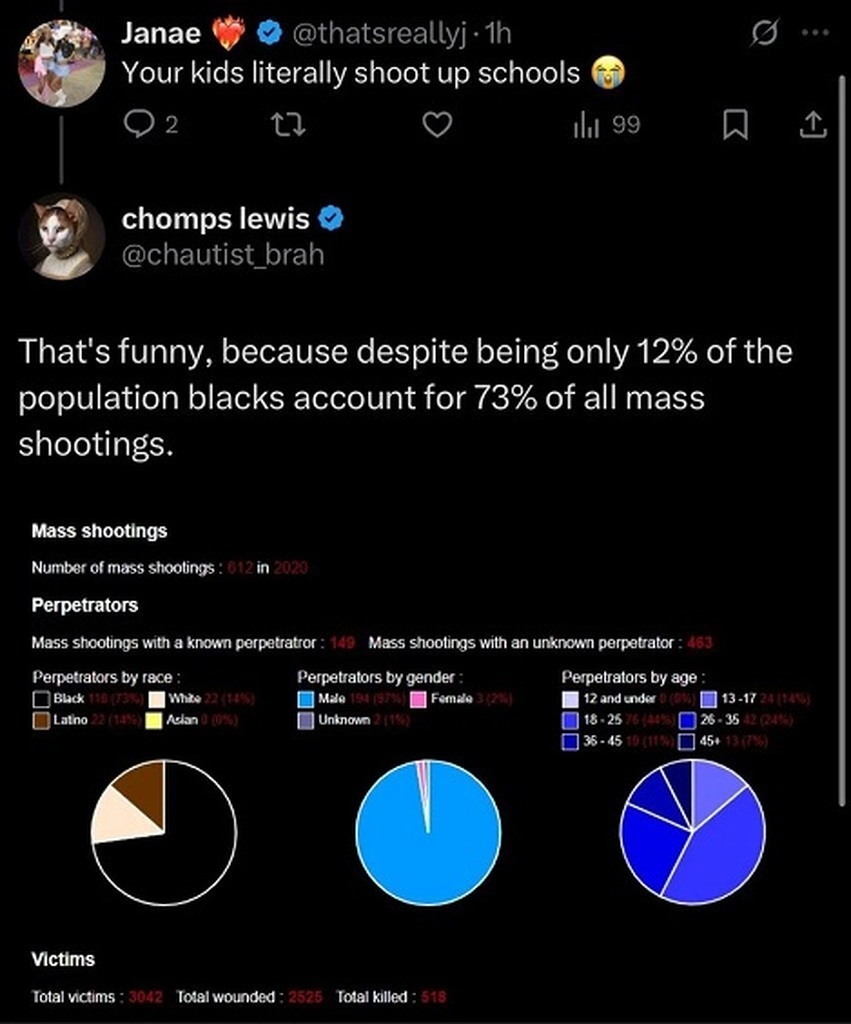This screenshot has height=1024, width=851.
Task: Click the brown Latino legend swatch
Action: [x=41, y=719]
